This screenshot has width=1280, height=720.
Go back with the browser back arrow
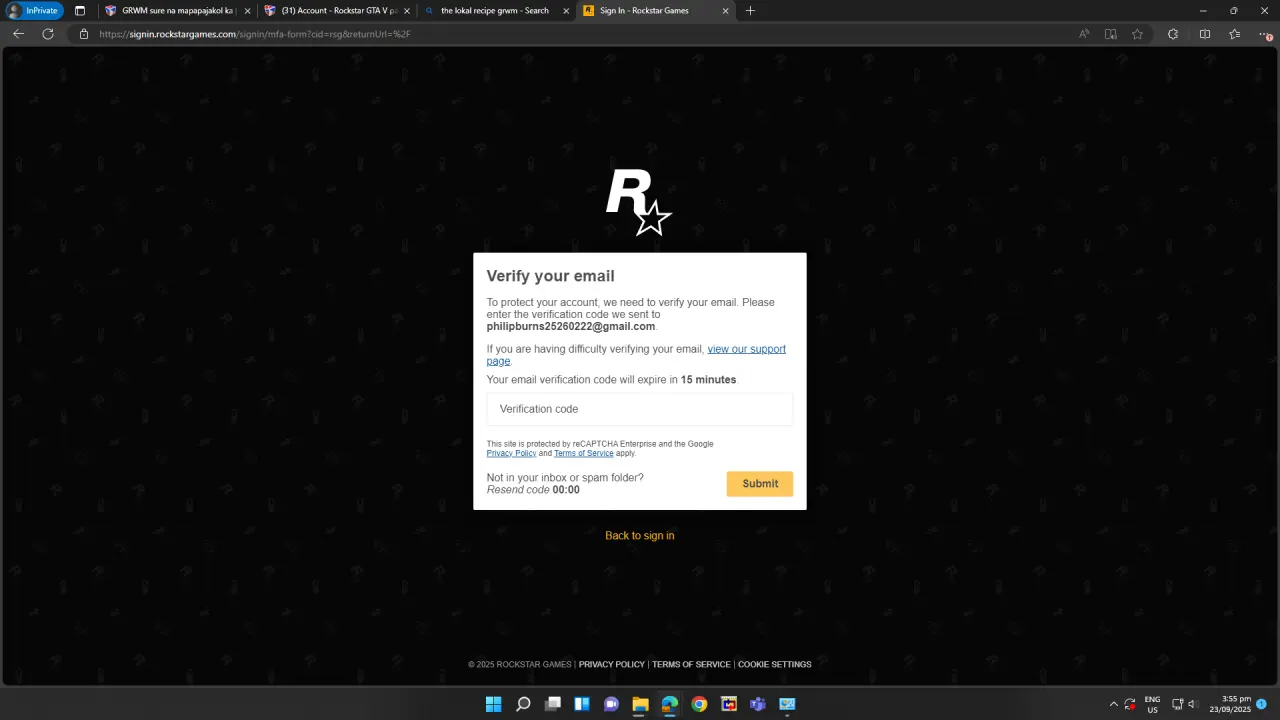18,34
